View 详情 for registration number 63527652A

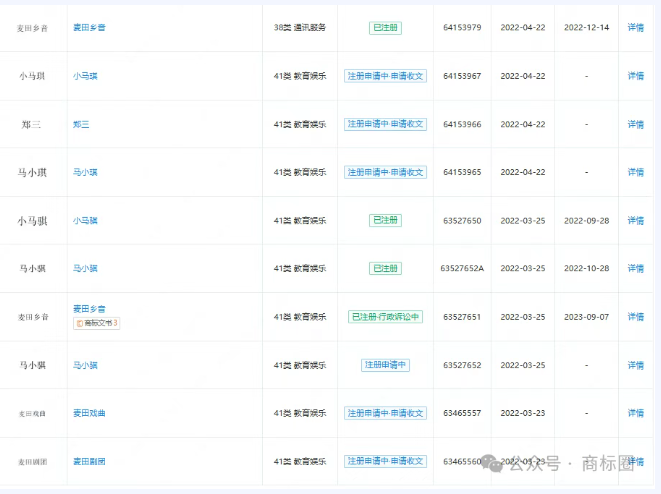(x=635, y=269)
